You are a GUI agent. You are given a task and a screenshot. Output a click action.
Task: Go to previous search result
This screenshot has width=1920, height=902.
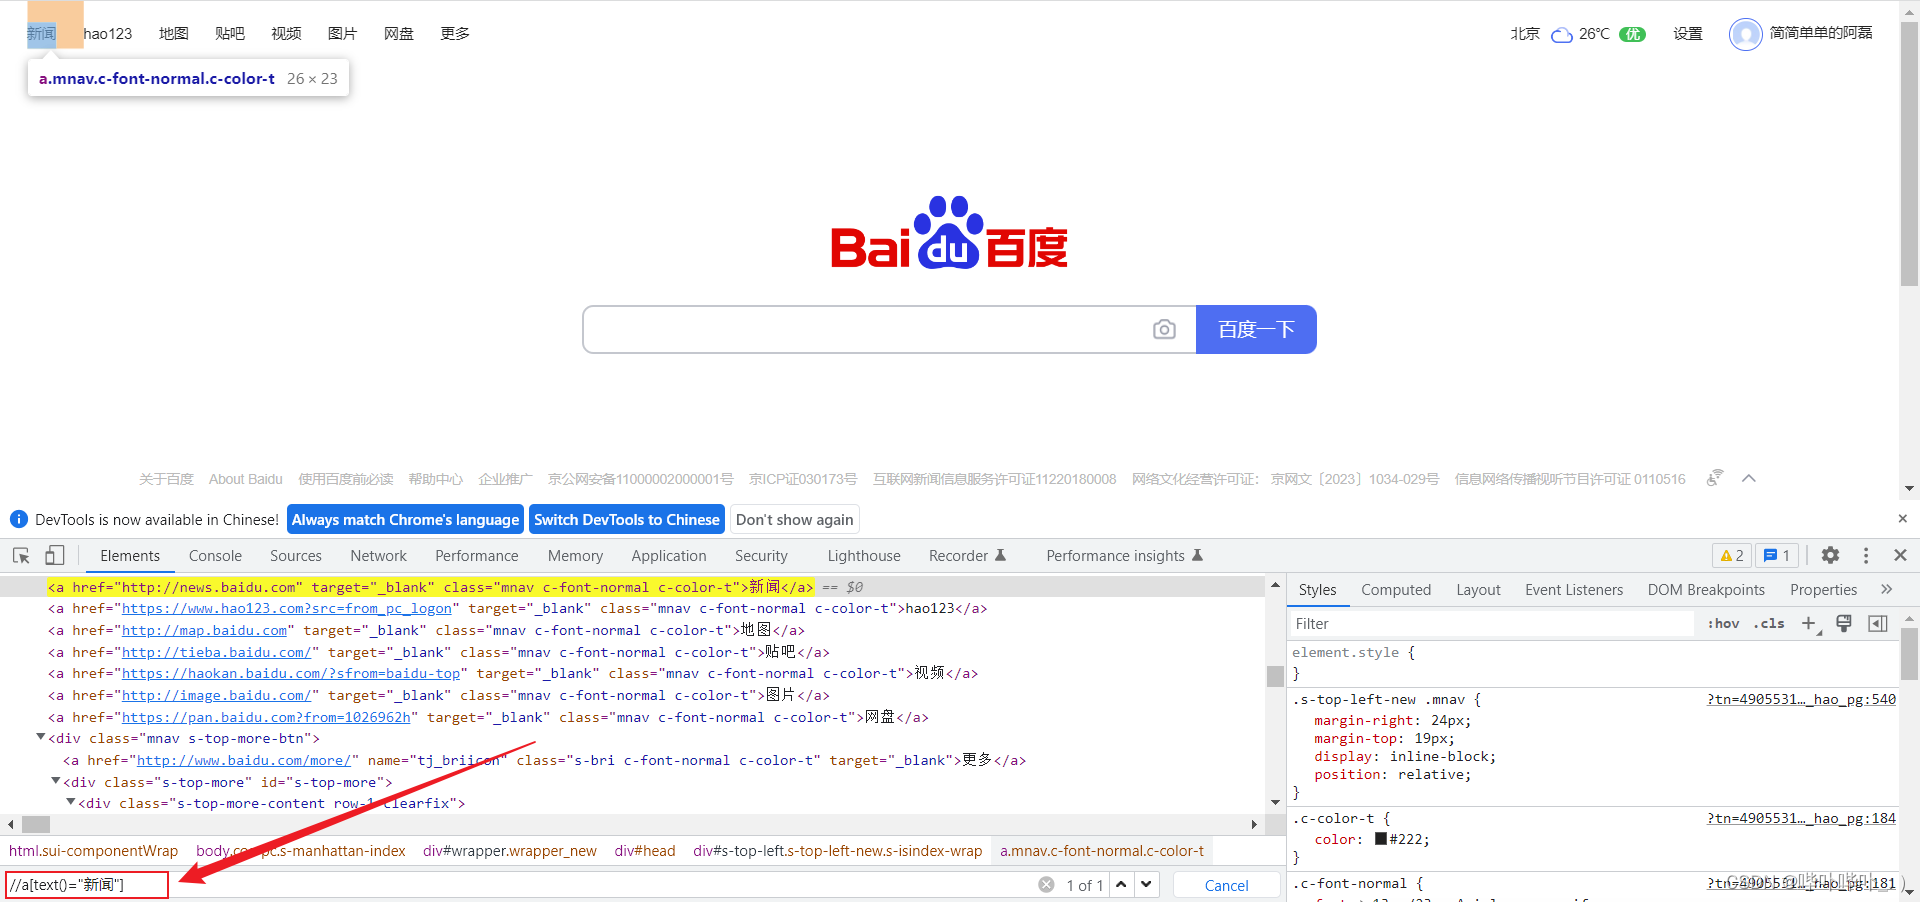(1122, 884)
